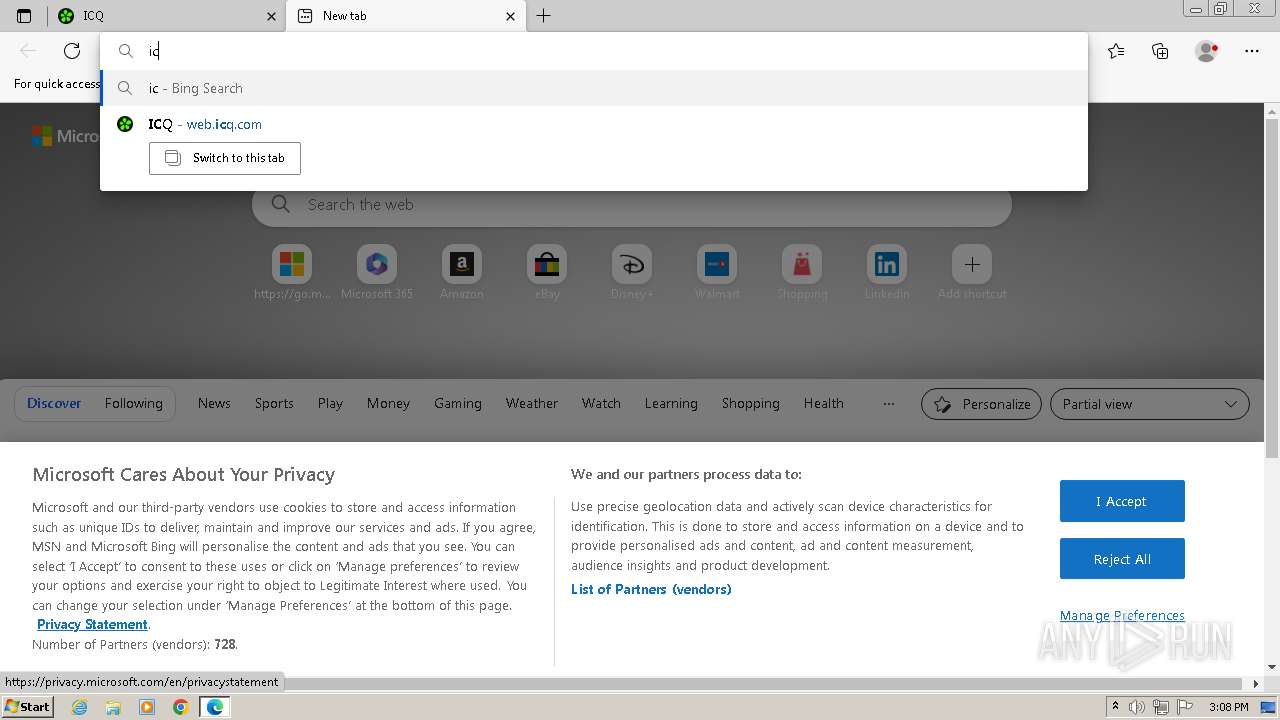This screenshot has width=1280, height=720.
Task: Launch Chrome from taskbar
Action: [x=180, y=707]
